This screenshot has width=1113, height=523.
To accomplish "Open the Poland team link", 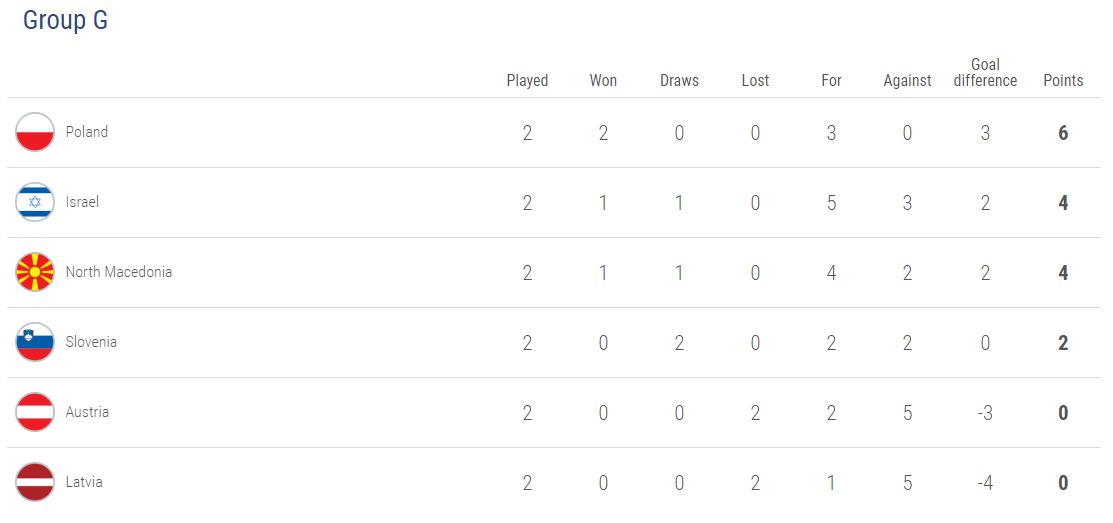I will point(87,132).
